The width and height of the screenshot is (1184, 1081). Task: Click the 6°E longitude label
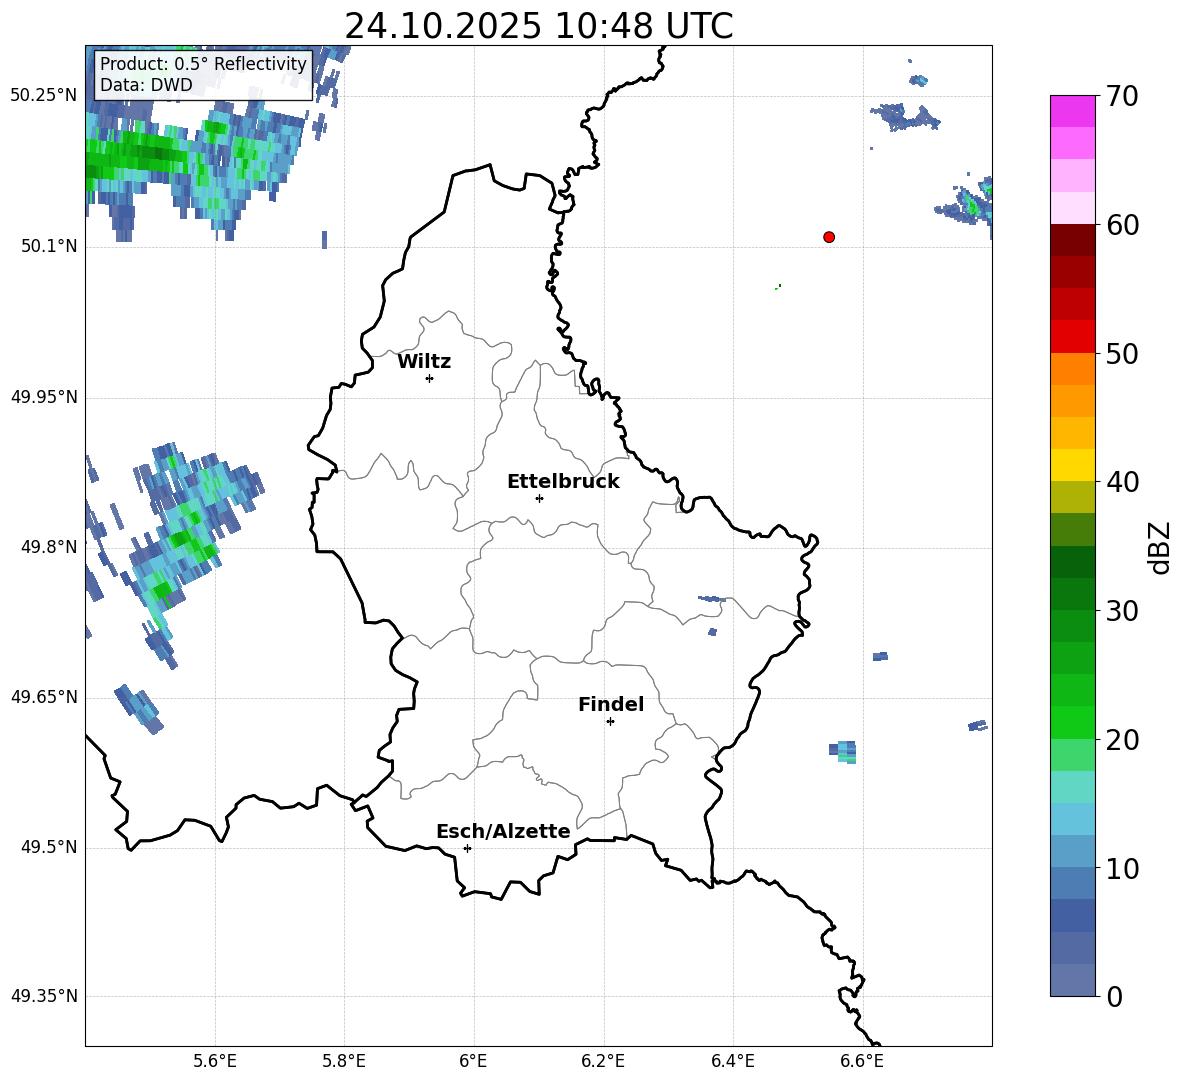(x=473, y=1061)
